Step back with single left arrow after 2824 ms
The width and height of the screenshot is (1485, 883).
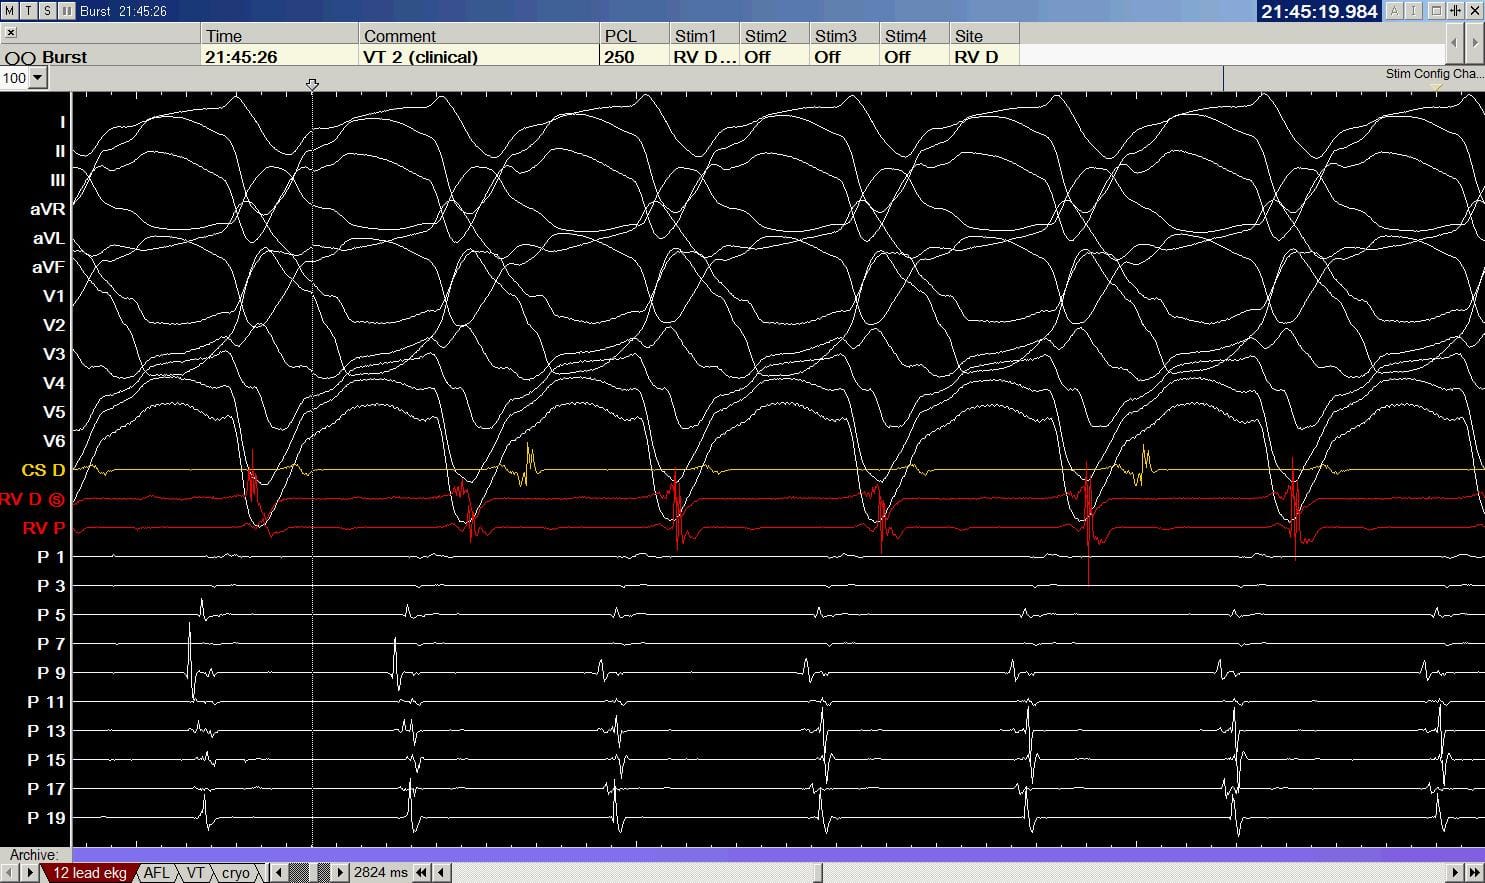441,873
